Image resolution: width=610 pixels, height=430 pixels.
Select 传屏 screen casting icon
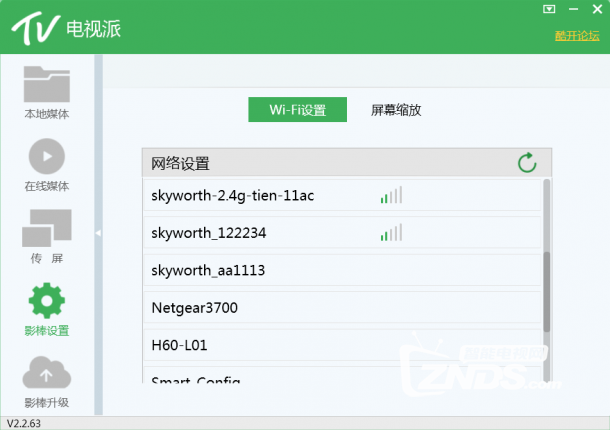coord(47,228)
